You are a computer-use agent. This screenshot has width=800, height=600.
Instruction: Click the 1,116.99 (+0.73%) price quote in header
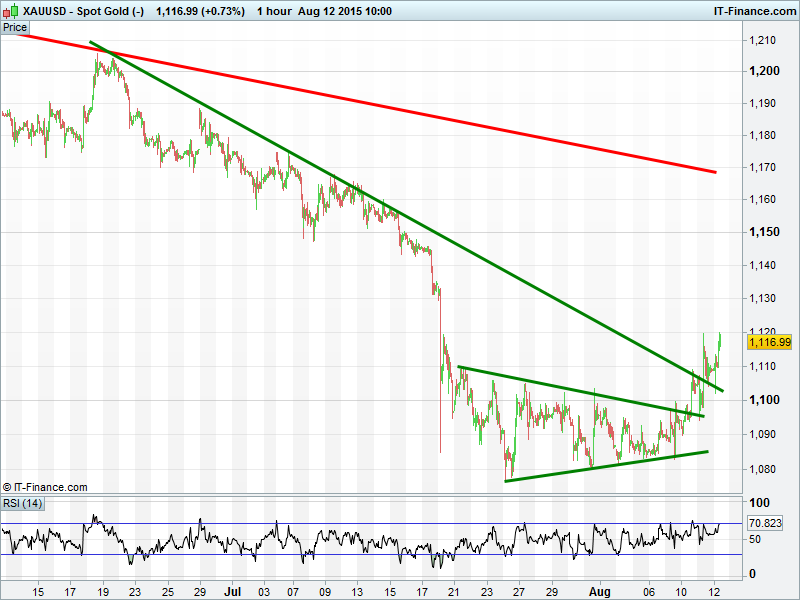pos(200,12)
